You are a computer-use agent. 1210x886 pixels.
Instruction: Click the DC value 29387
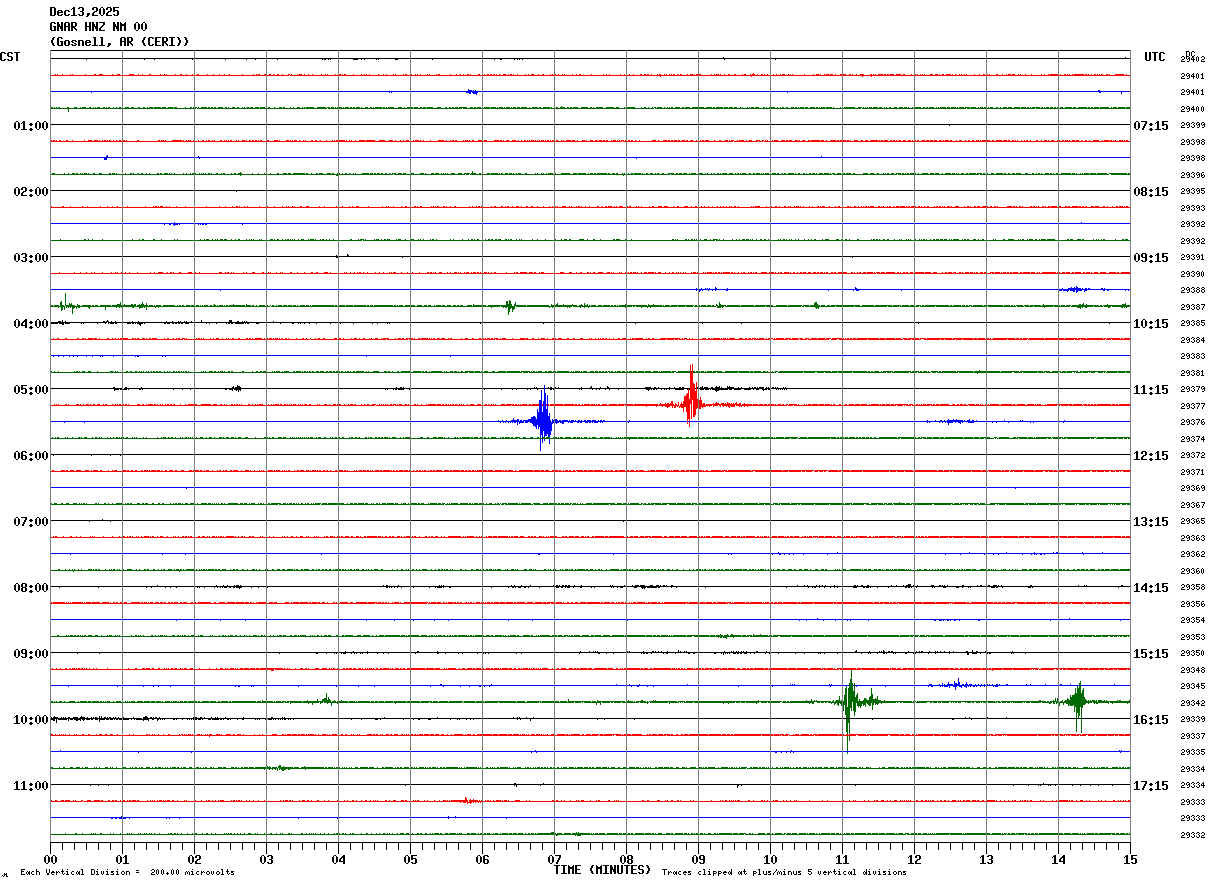pyautogui.click(x=1192, y=306)
